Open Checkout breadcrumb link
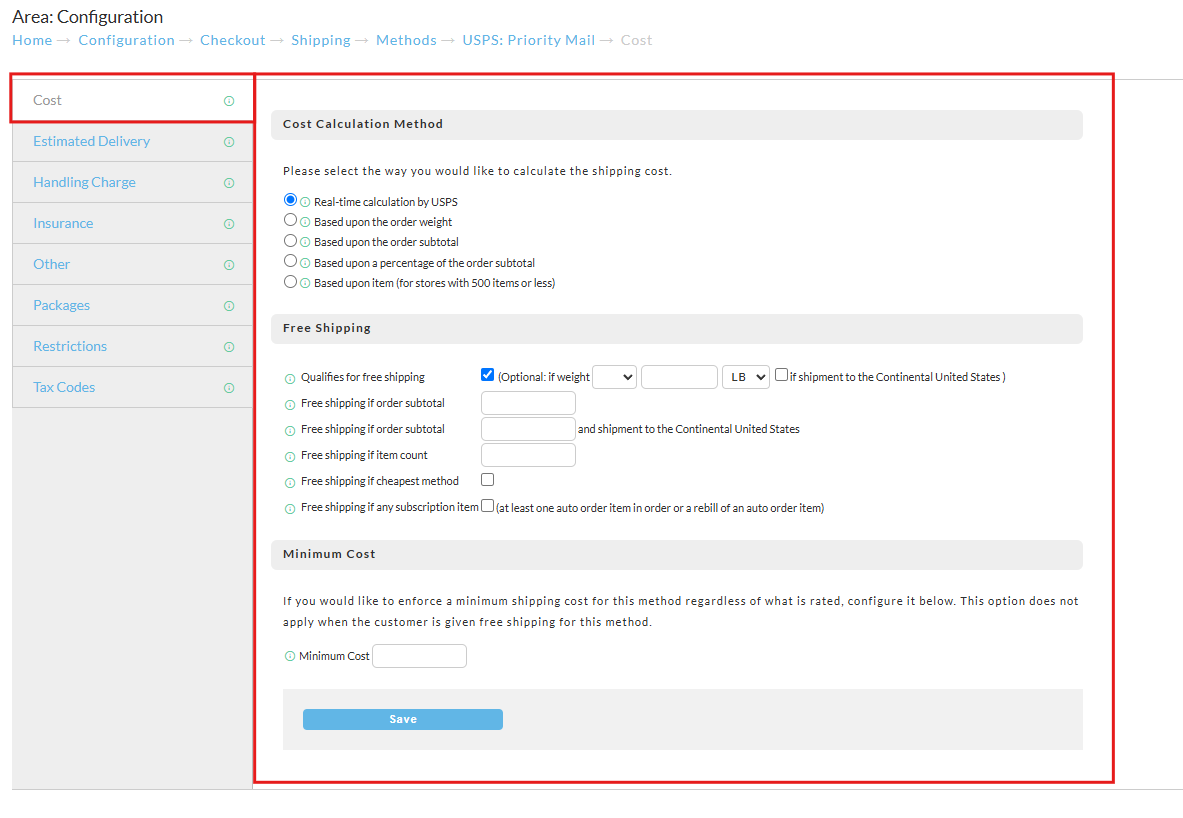 [x=232, y=40]
